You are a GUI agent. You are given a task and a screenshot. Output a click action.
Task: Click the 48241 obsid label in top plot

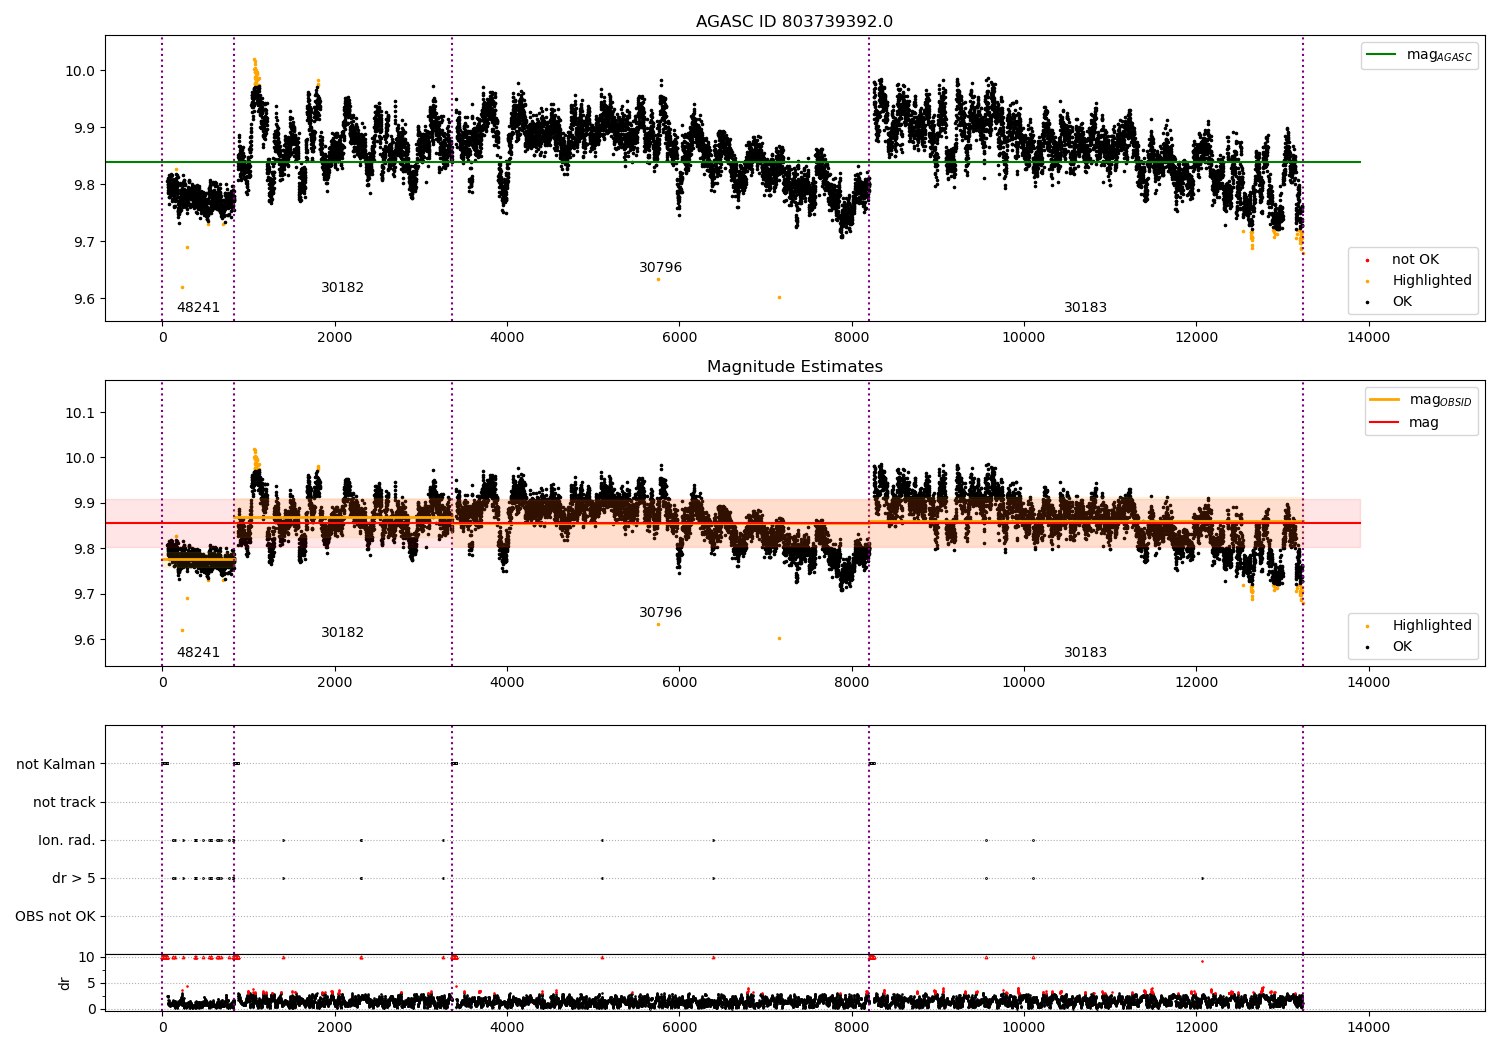[198, 308]
